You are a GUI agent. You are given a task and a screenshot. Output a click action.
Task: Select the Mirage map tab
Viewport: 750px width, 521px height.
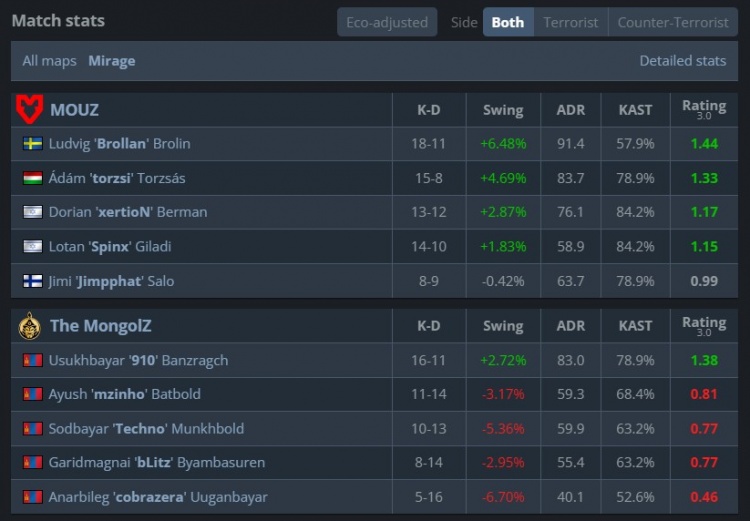pos(111,61)
